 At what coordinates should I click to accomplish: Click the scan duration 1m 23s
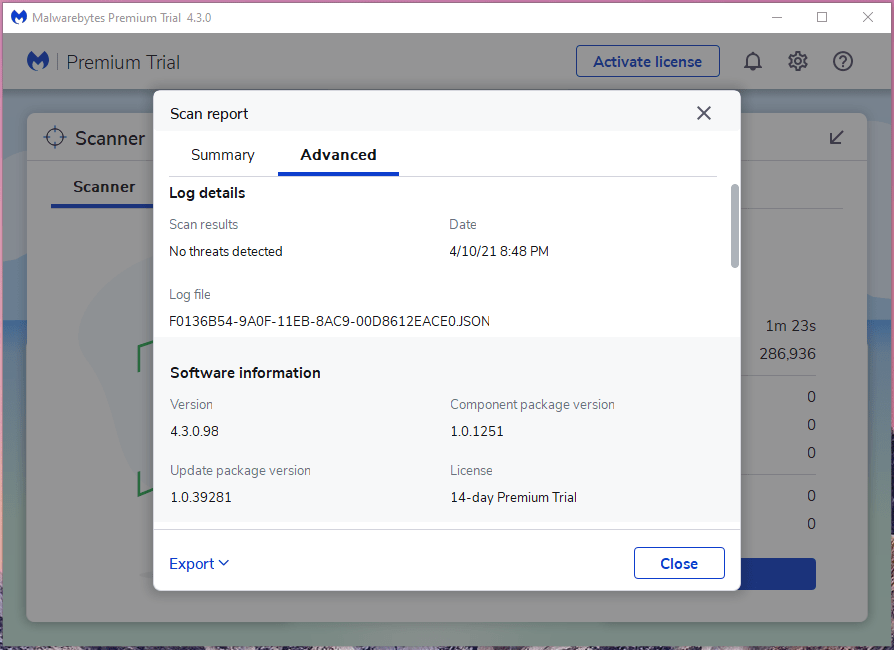(791, 326)
